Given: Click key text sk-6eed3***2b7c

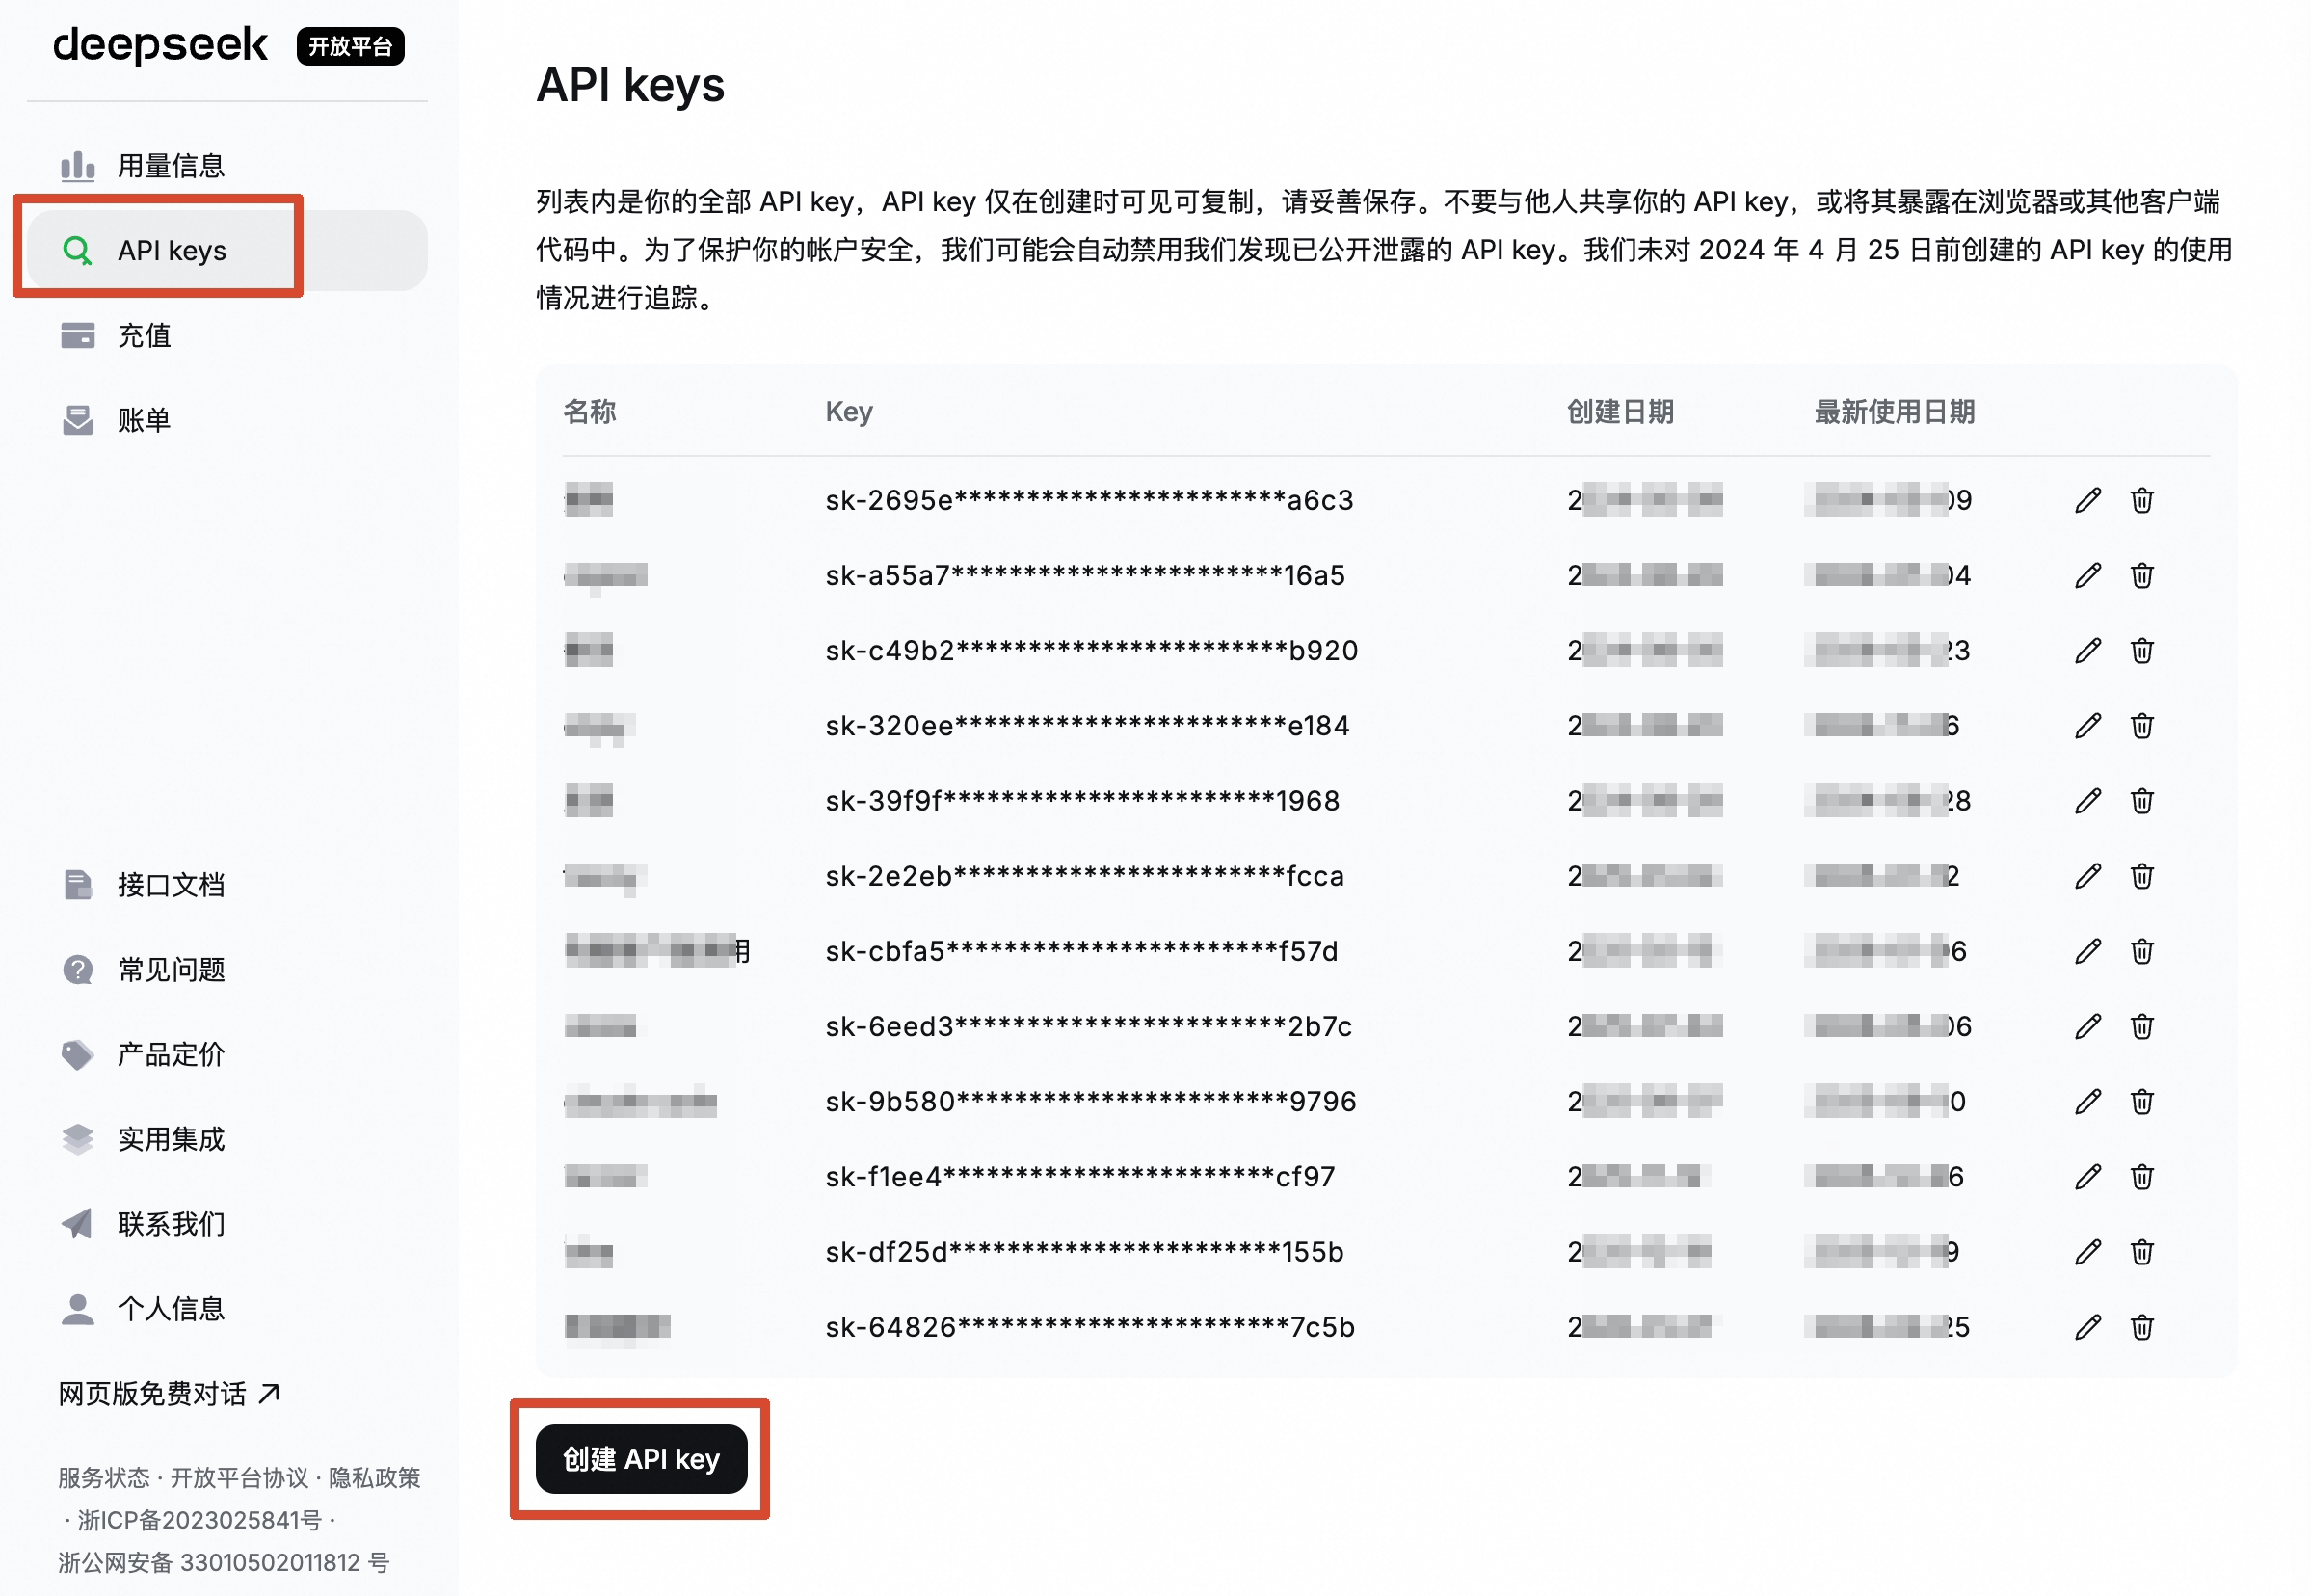Looking at the screenshot, I should [x=1088, y=1026].
